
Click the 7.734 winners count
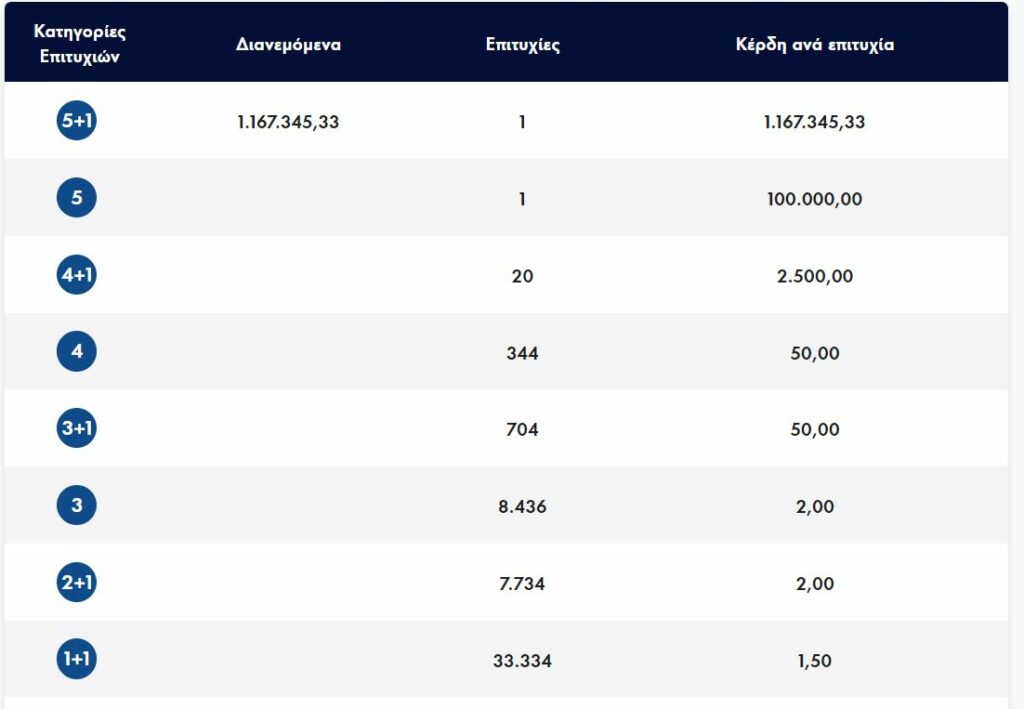pyautogui.click(x=522, y=584)
